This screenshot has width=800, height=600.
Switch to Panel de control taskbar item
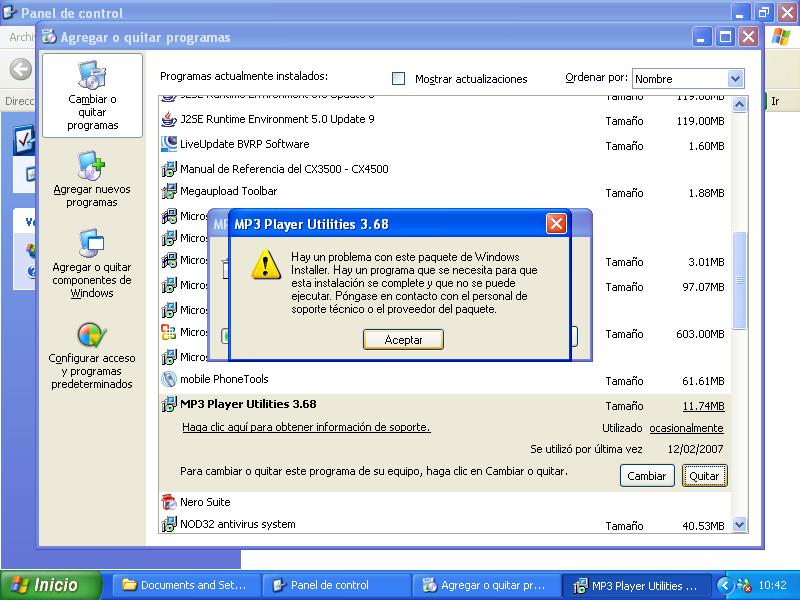(x=336, y=586)
